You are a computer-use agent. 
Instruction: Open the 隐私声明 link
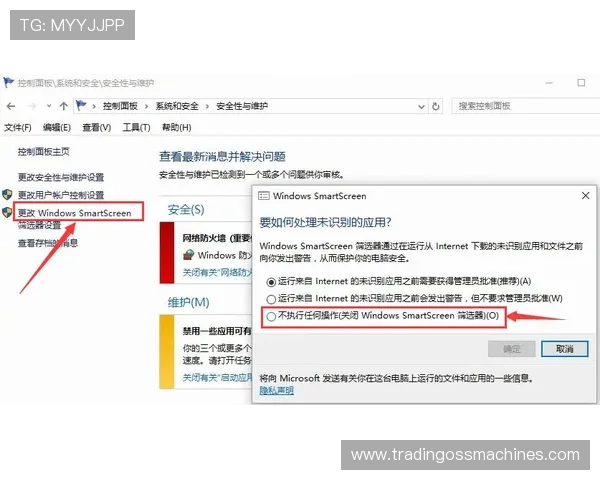click(277, 390)
